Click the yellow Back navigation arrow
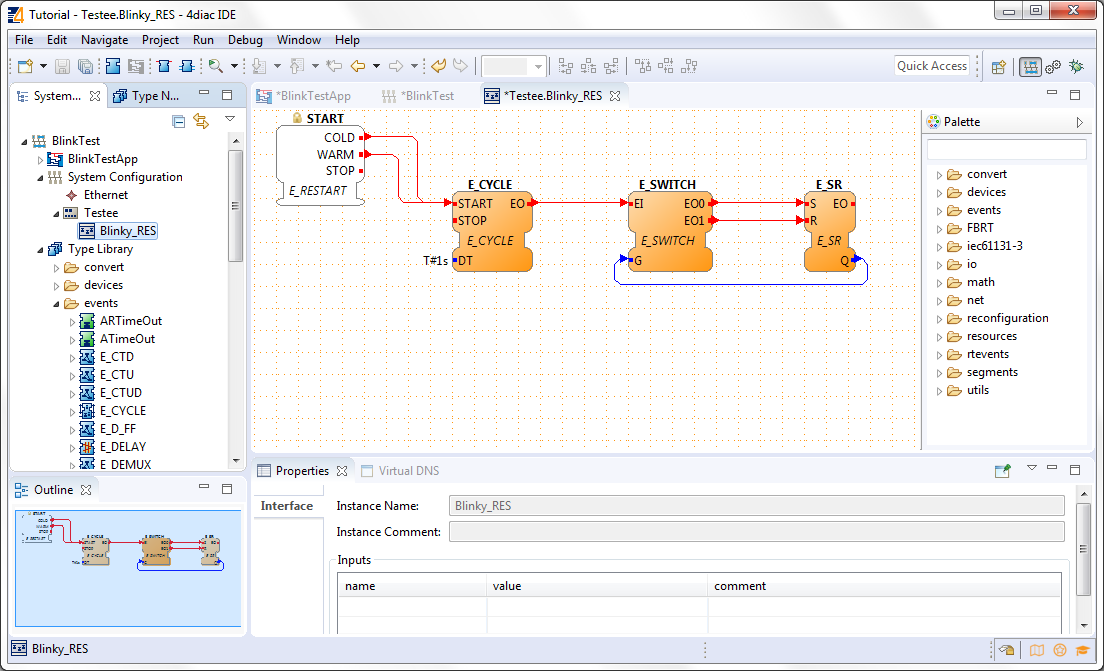The image size is (1104, 671). coord(357,66)
